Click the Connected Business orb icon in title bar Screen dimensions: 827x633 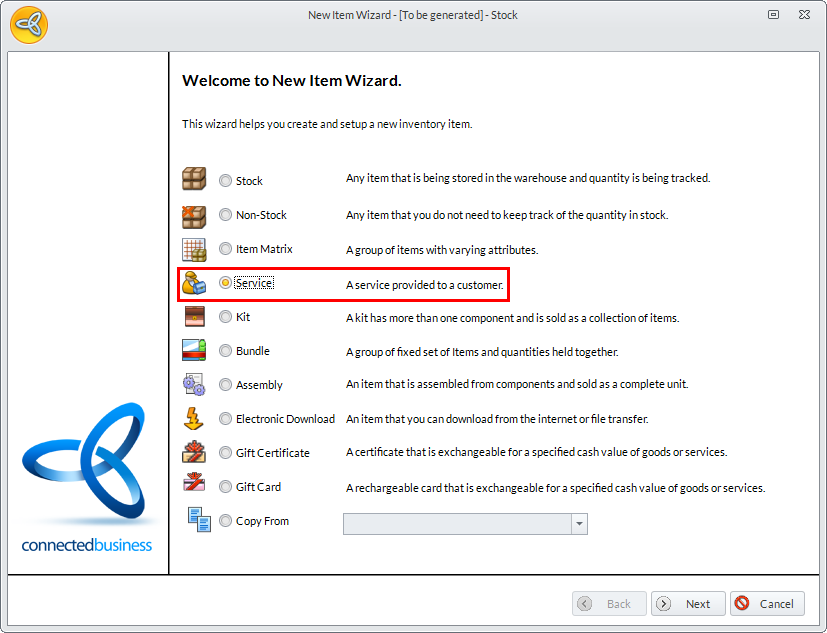coord(29,24)
